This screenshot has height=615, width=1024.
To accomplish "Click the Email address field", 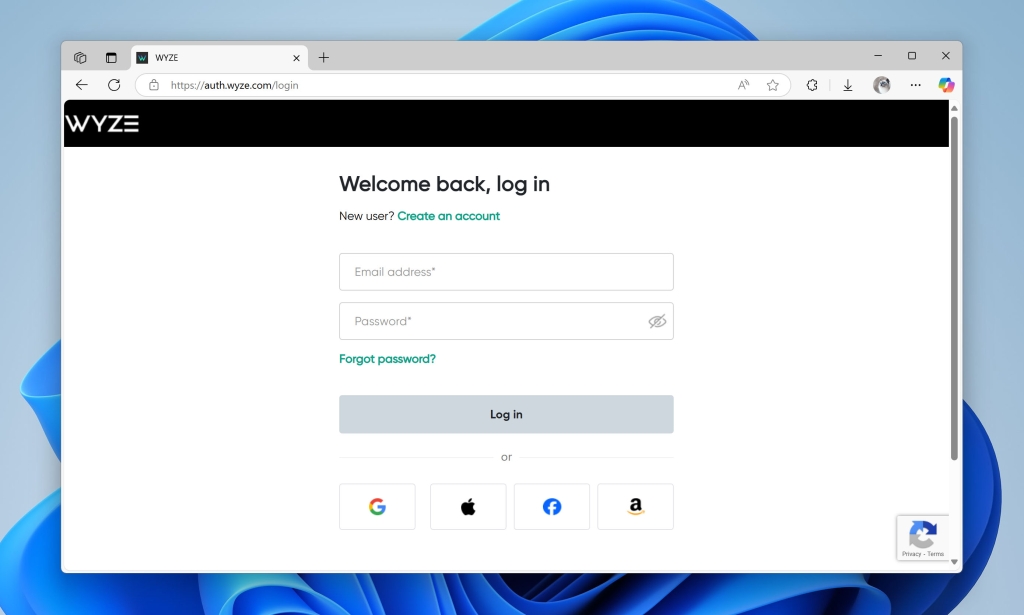I will click(506, 272).
